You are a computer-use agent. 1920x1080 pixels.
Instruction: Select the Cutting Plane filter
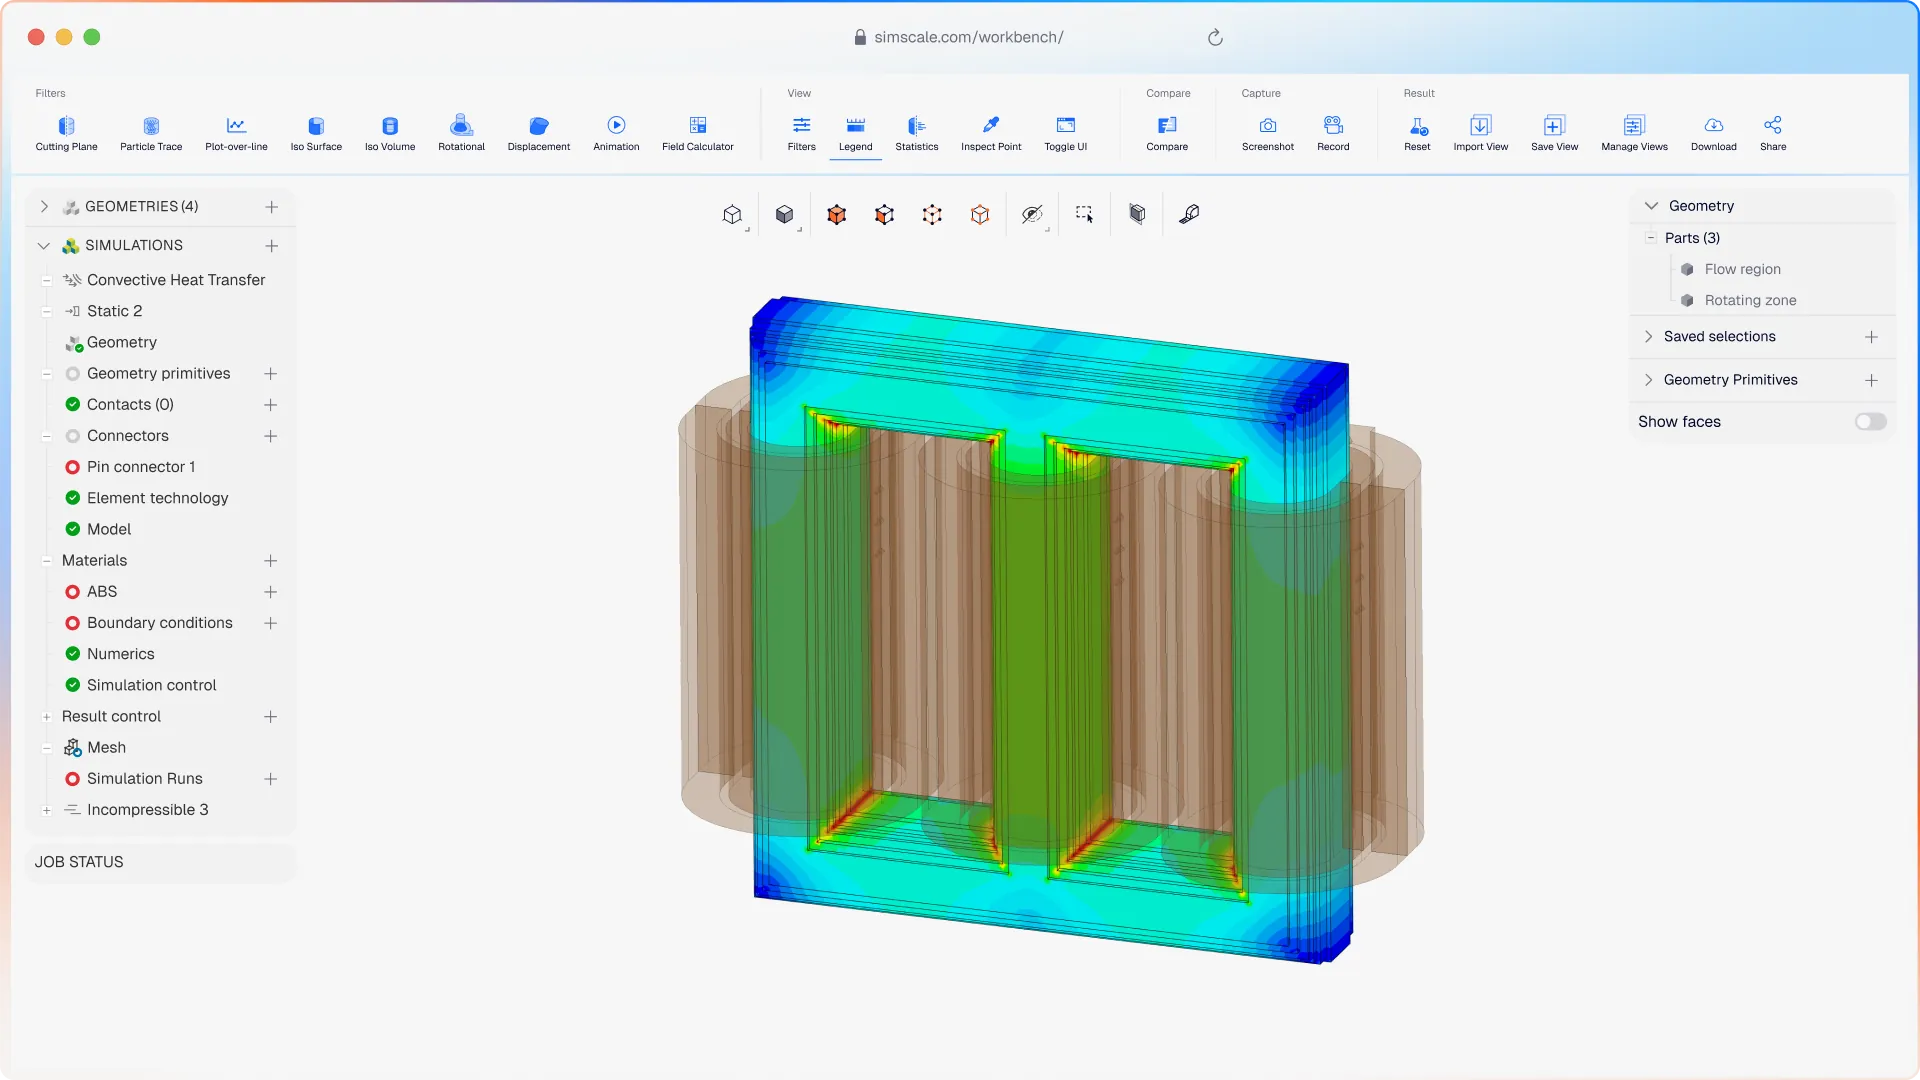66,133
